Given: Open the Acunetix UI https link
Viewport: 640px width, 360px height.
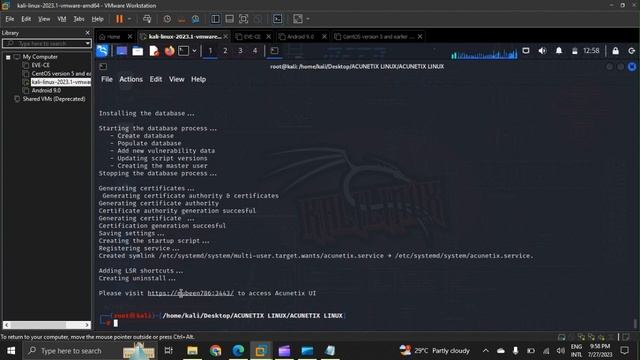Looking at the screenshot, I should coord(191,293).
